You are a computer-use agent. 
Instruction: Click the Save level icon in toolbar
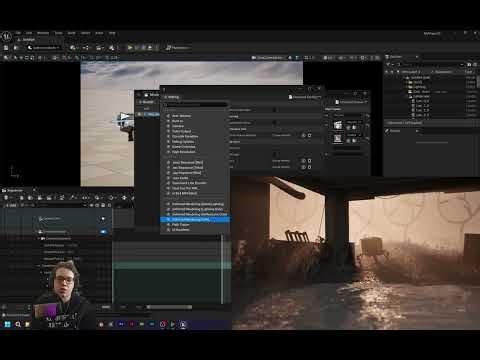pos(6,48)
